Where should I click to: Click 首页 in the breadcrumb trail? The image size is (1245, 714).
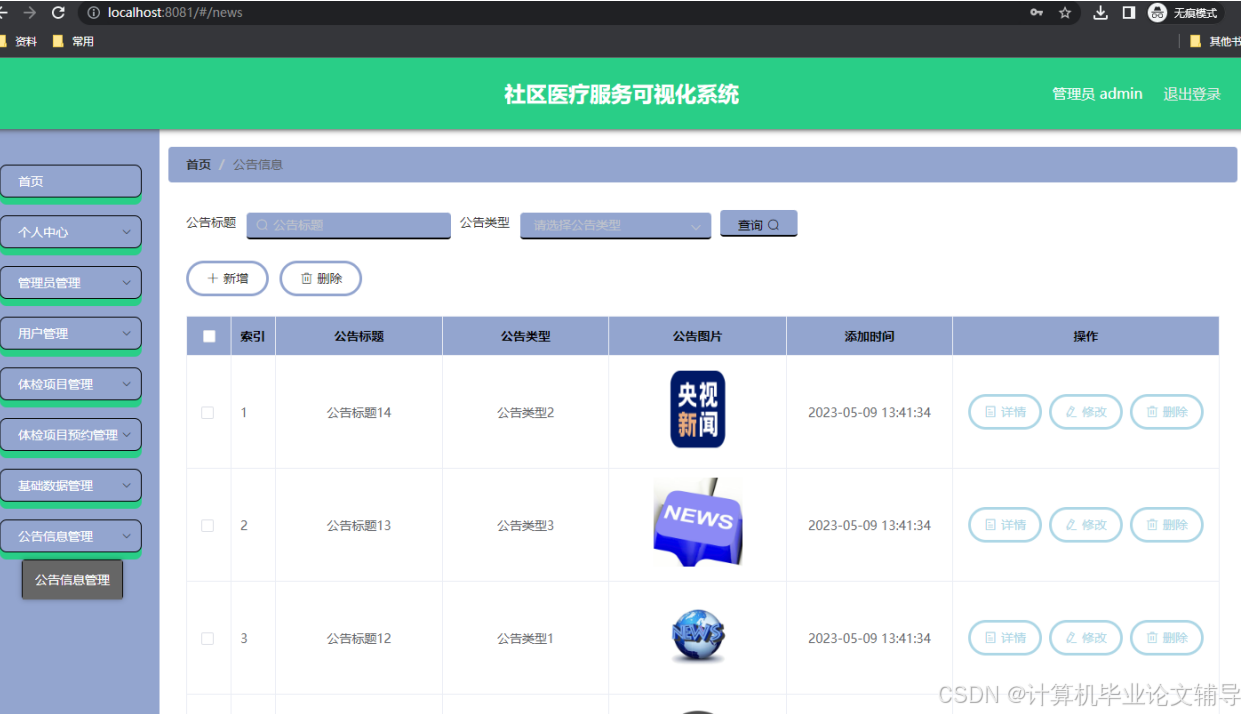197,164
